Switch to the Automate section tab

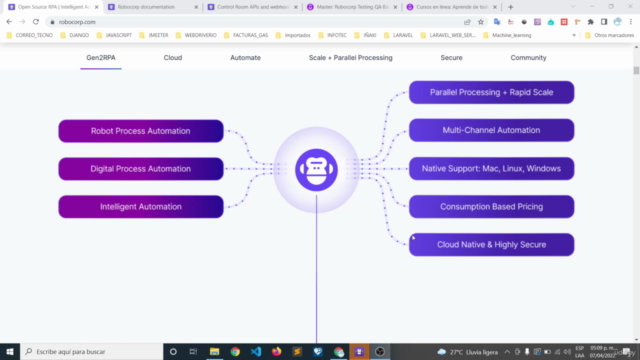coord(245,58)
